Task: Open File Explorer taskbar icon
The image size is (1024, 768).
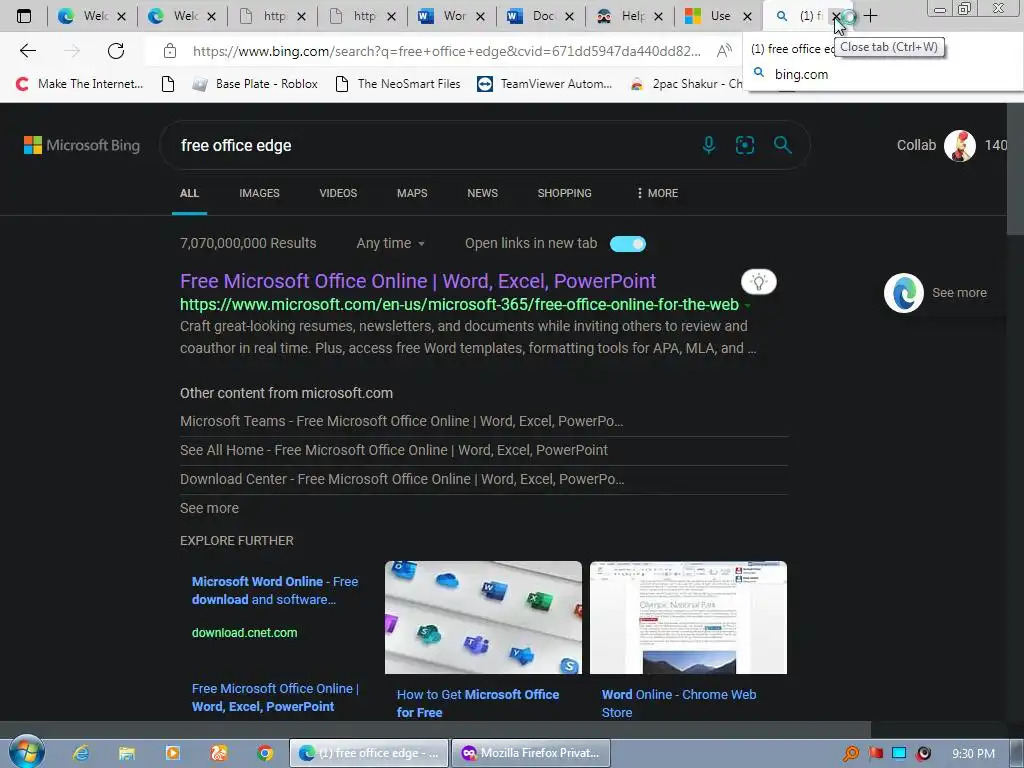Action: click(127, 753)
